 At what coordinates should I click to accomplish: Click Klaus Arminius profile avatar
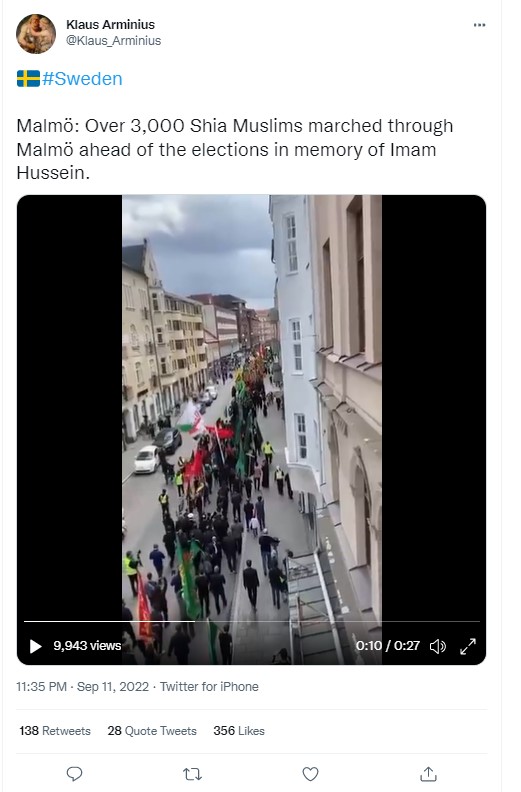36,34
